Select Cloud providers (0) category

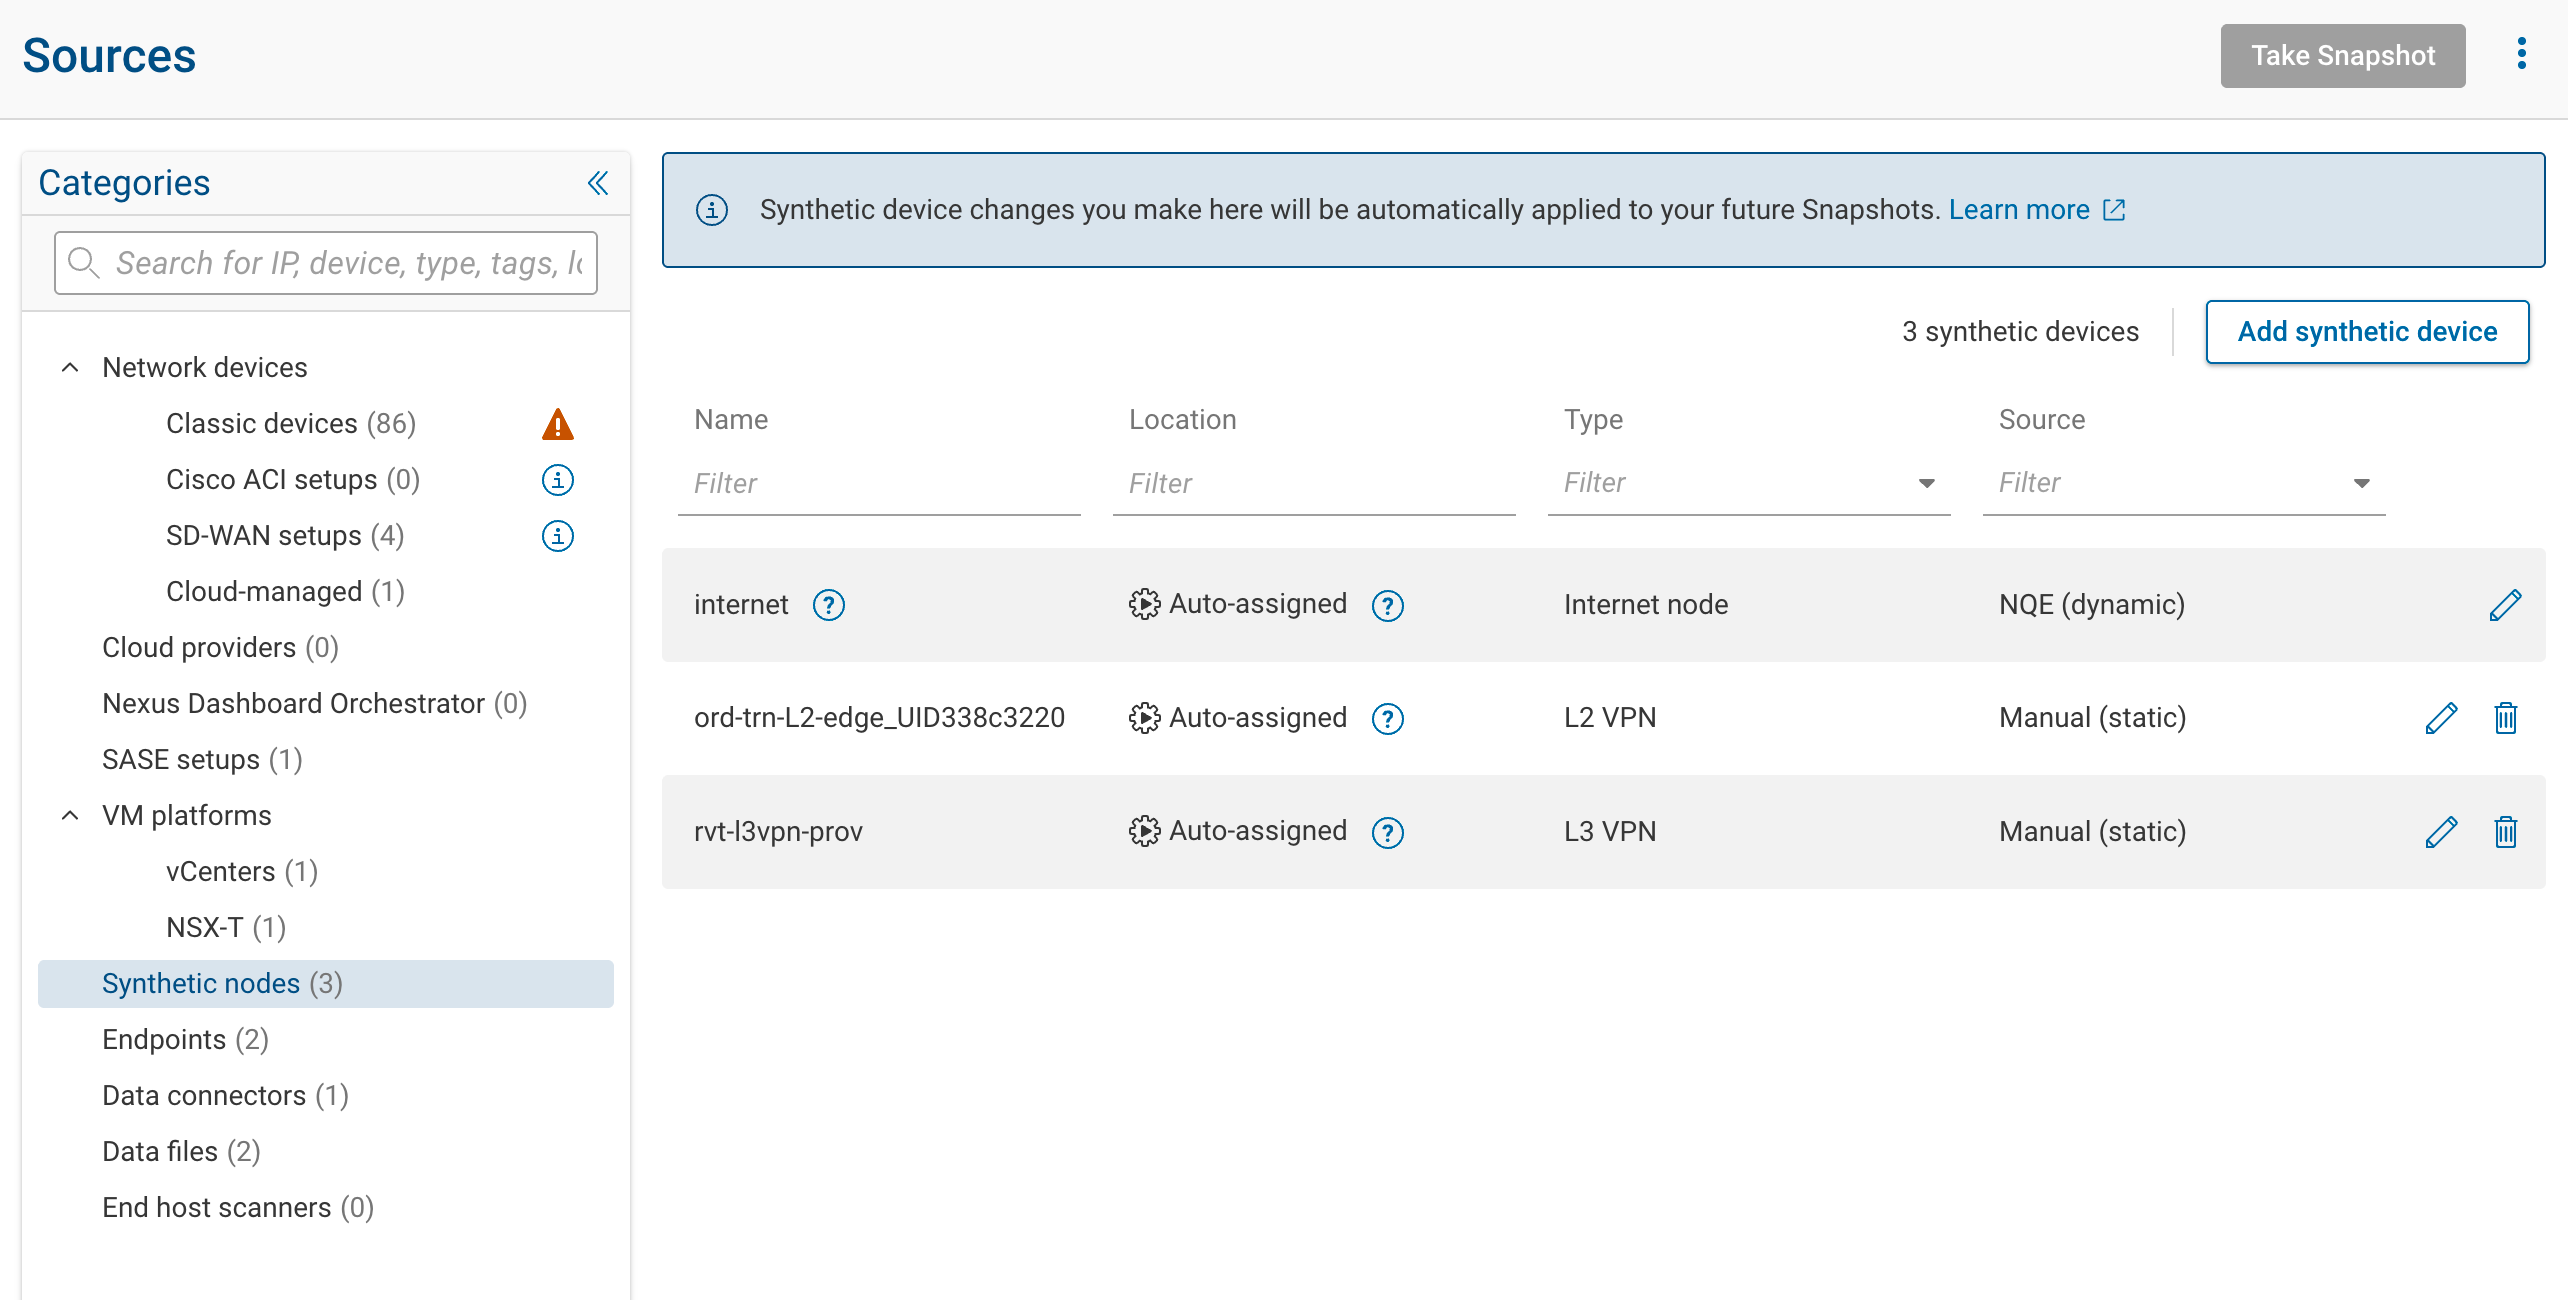pyautogui.click(x=220, y=648)
